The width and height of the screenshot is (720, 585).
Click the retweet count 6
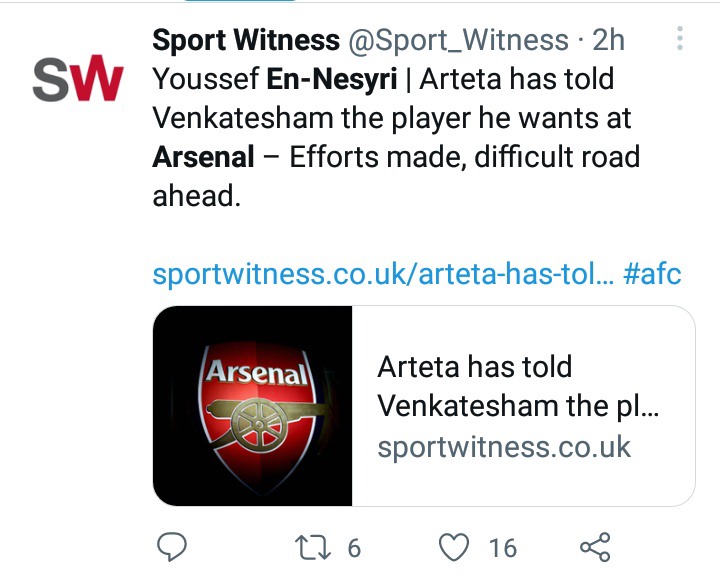[x=354, y=548]
